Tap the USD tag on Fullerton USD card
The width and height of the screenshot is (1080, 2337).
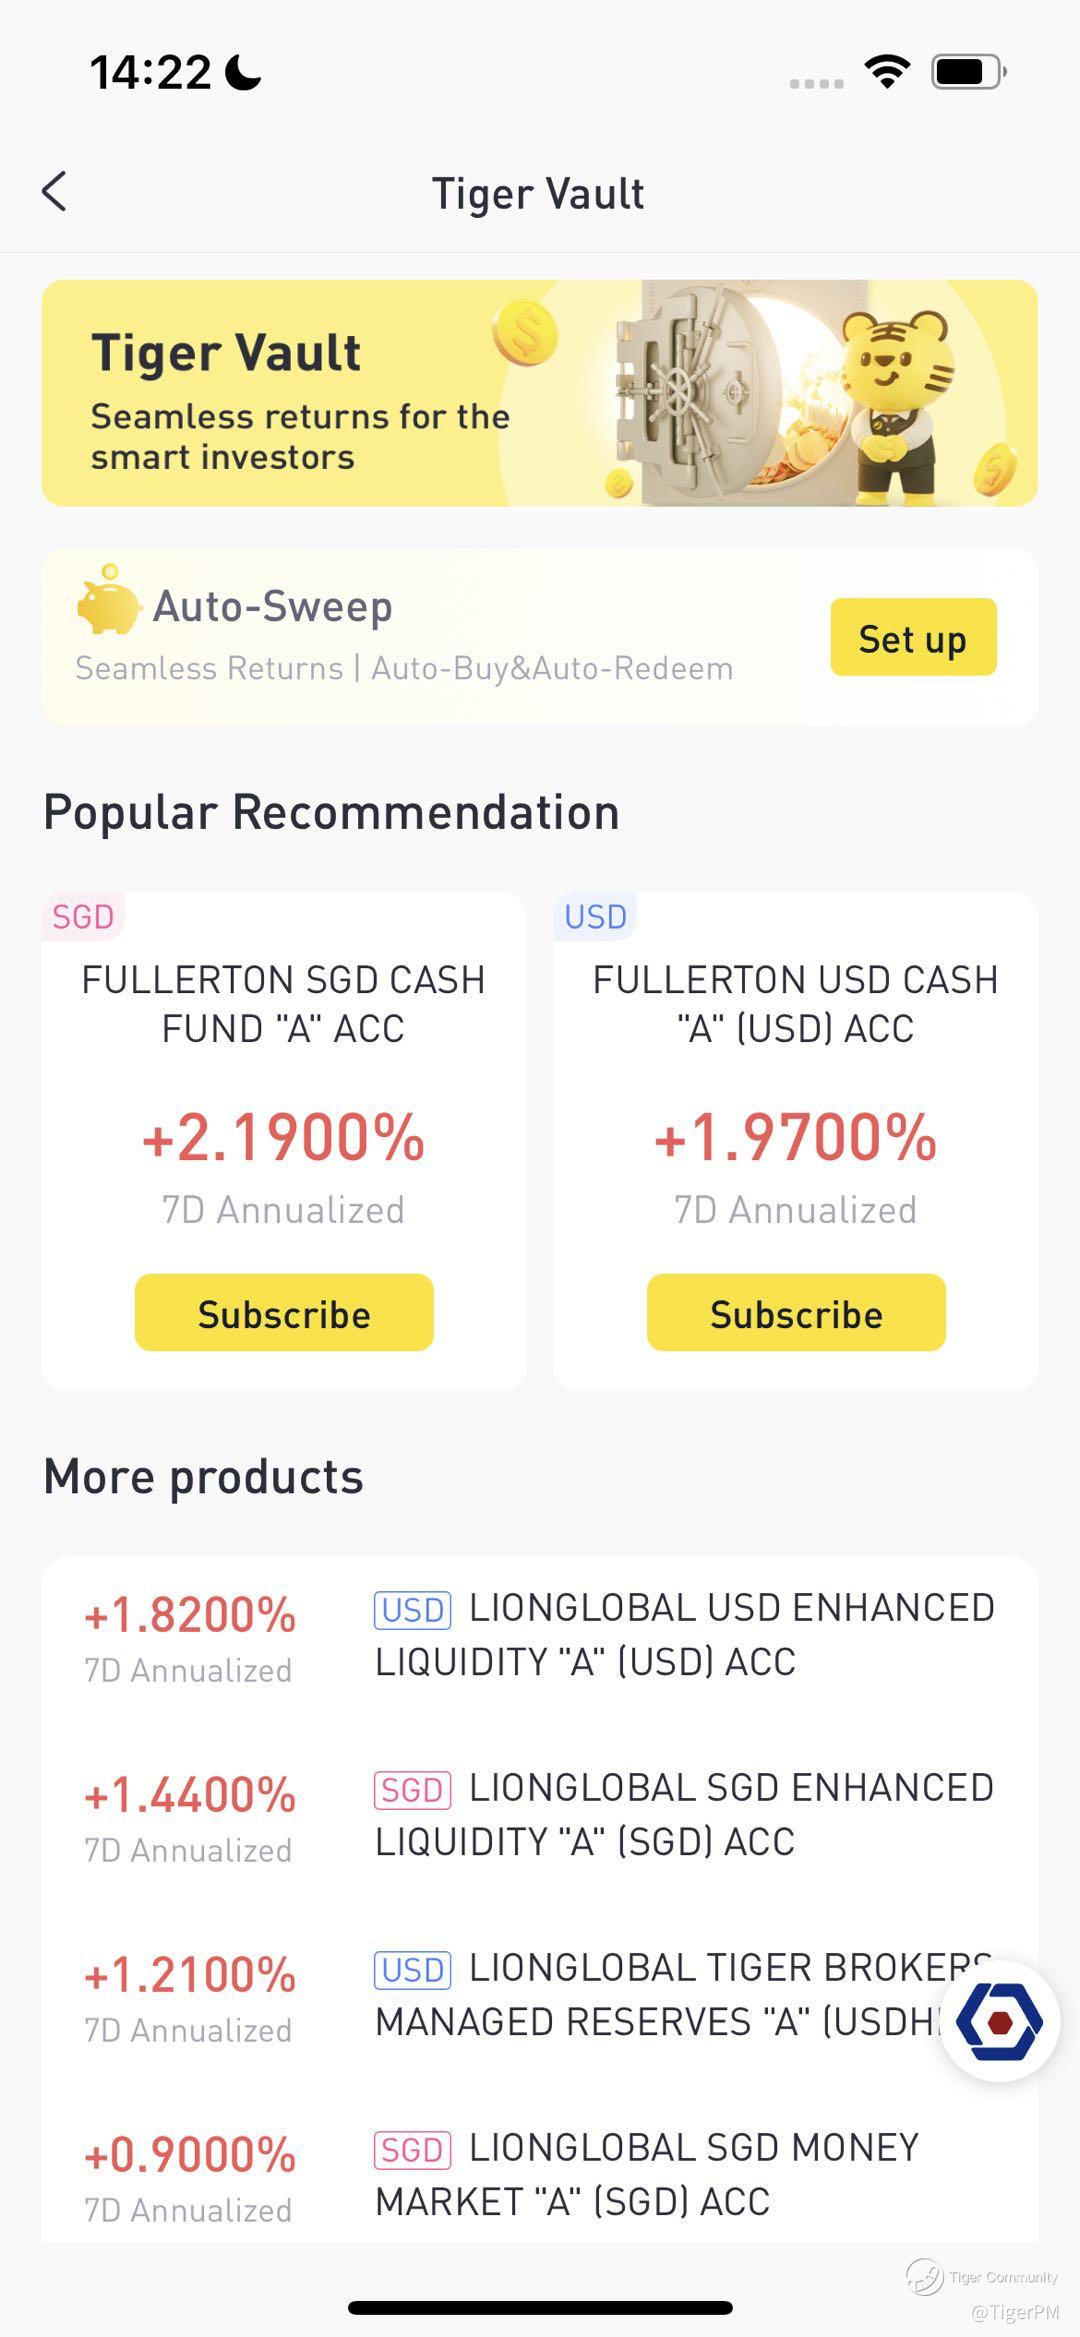tap(595, 916)
